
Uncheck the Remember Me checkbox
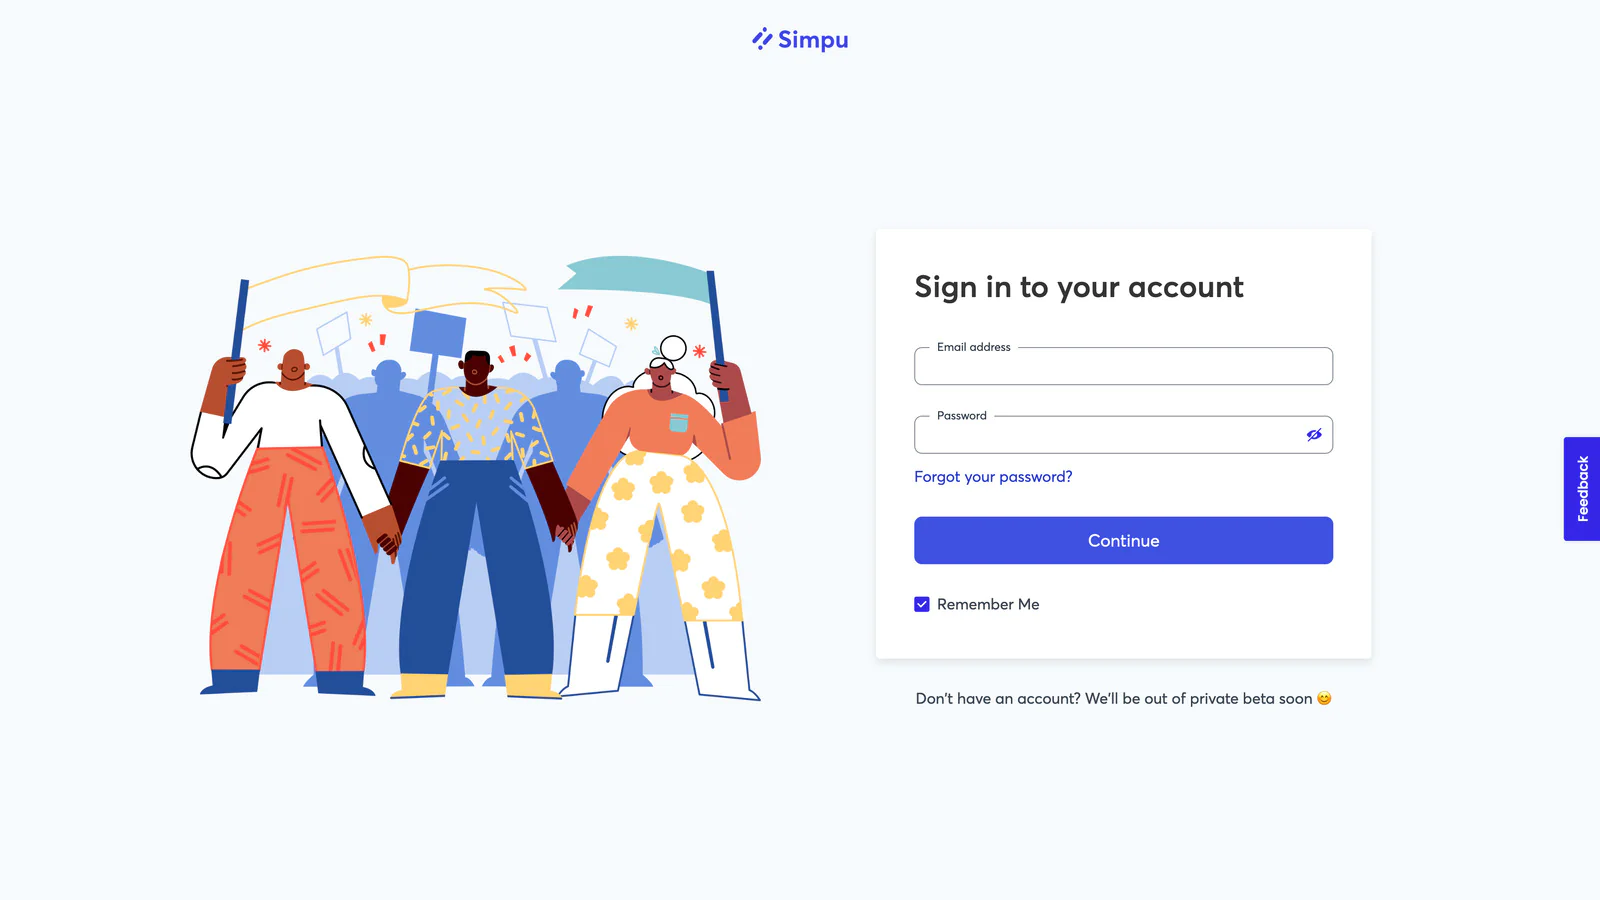922,604
